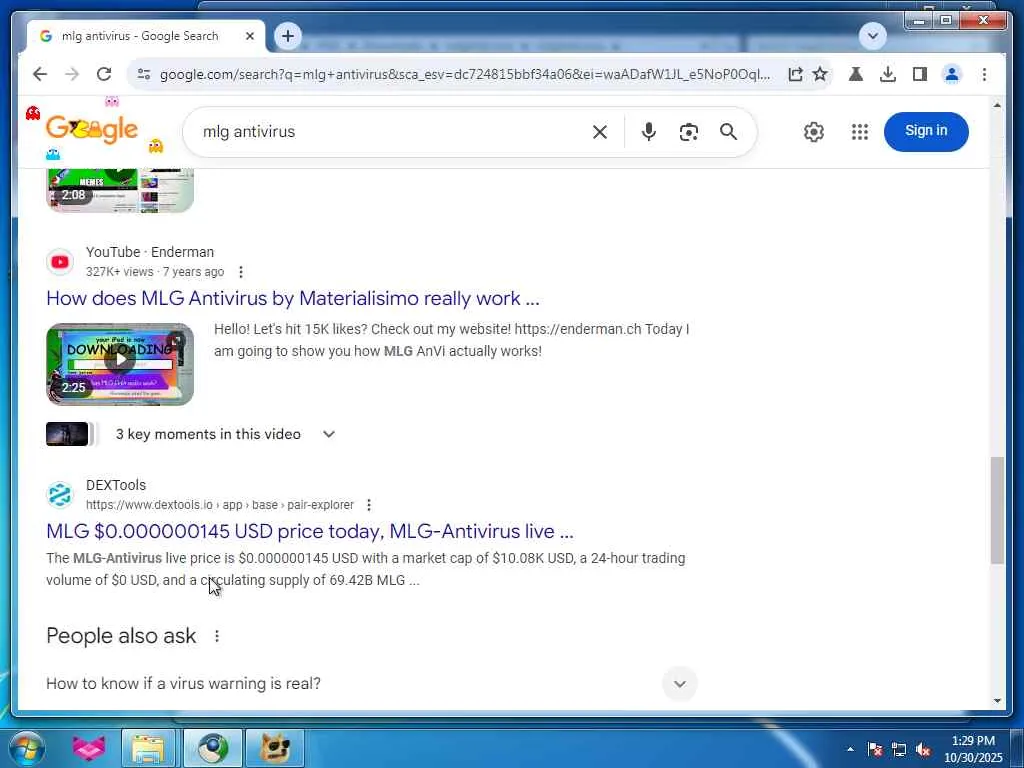Click the dextools.io breadcrumb URL
This screenshot has height=768, width=1024.
[220, 505]
